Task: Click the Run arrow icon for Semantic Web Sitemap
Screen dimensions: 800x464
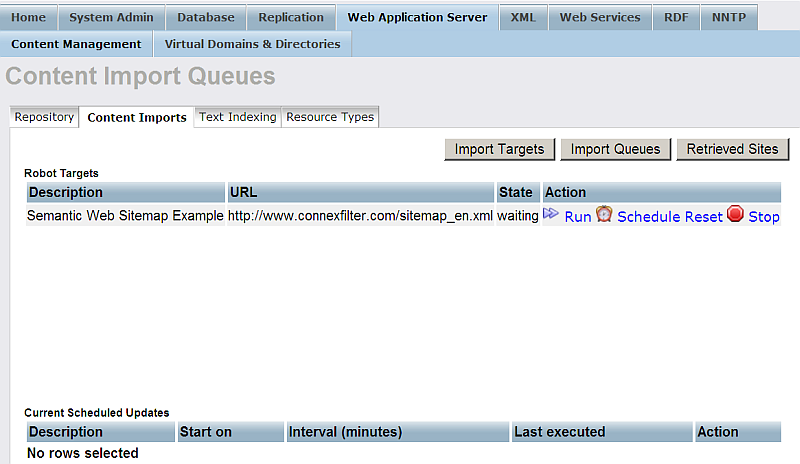Action: (x=551, y=214)
